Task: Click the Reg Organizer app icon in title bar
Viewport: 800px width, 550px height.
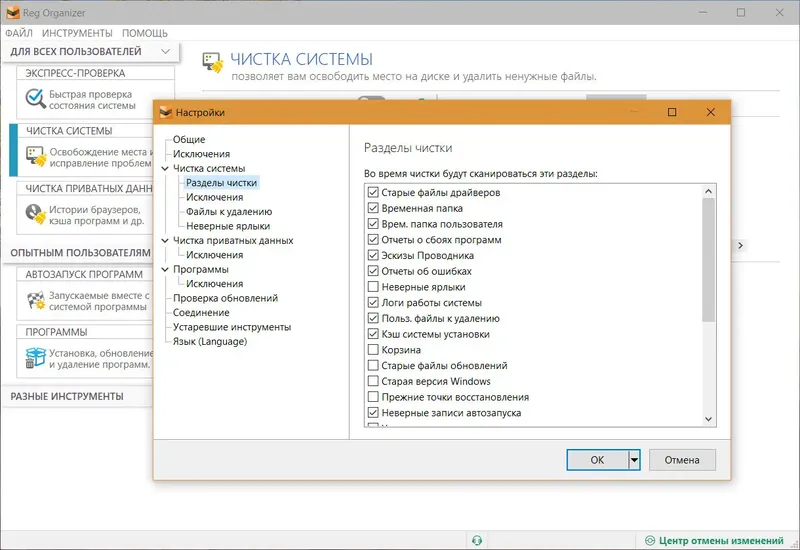Action: click(x=13, y=13)
